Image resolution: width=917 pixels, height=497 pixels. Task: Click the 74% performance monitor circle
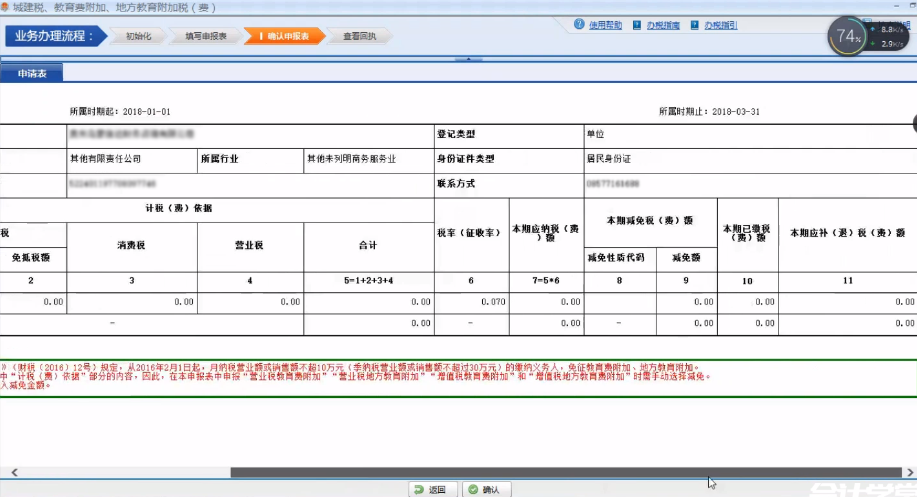click(847, 37)
